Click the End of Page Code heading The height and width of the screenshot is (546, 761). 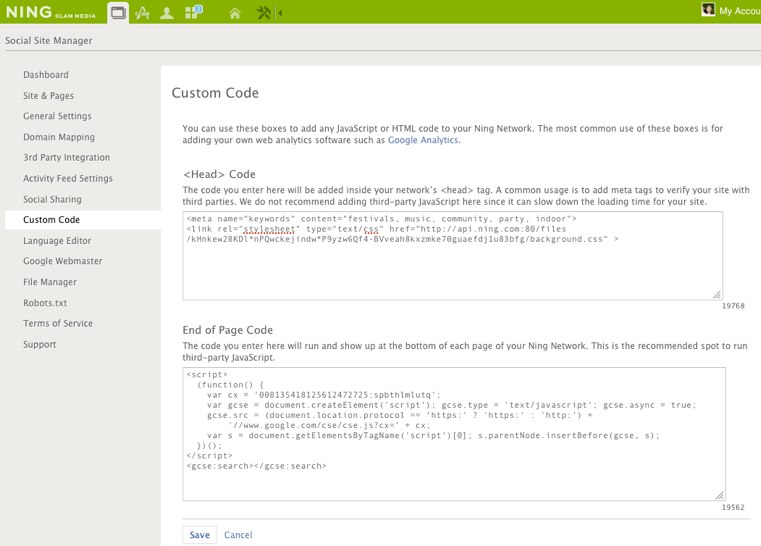click(x=228, y=330)
